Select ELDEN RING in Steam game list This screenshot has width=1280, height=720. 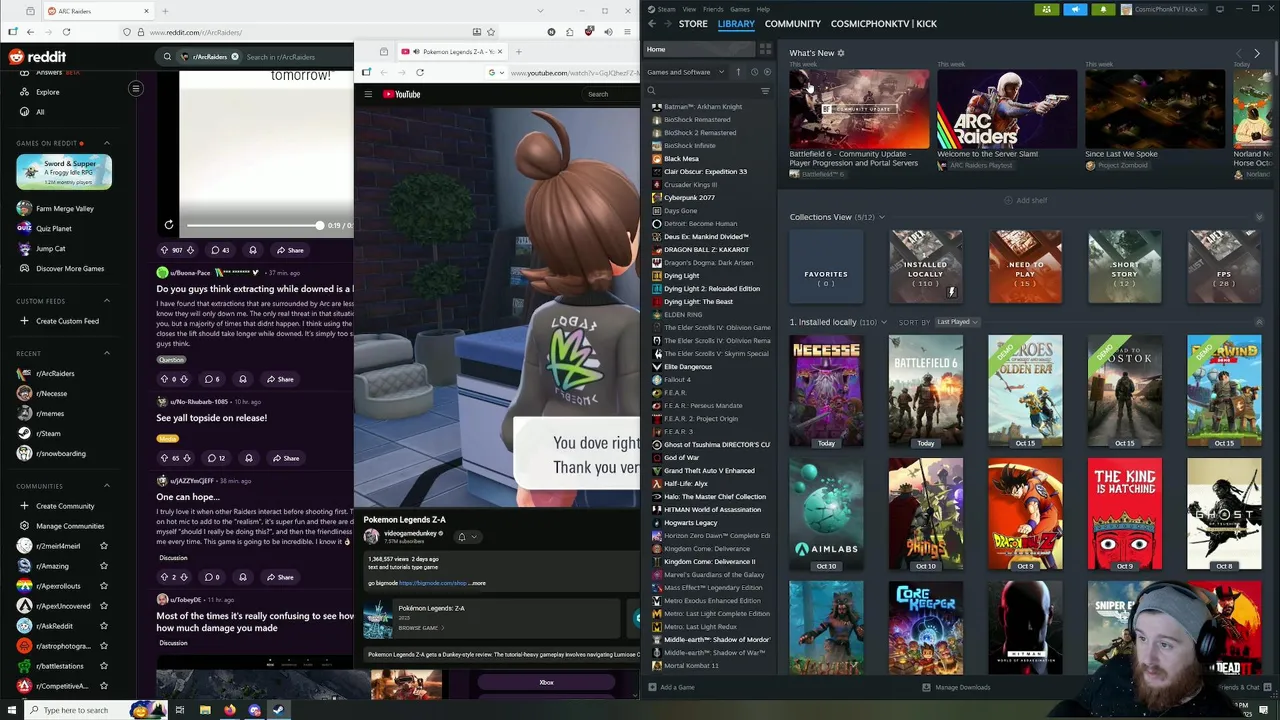682,314
